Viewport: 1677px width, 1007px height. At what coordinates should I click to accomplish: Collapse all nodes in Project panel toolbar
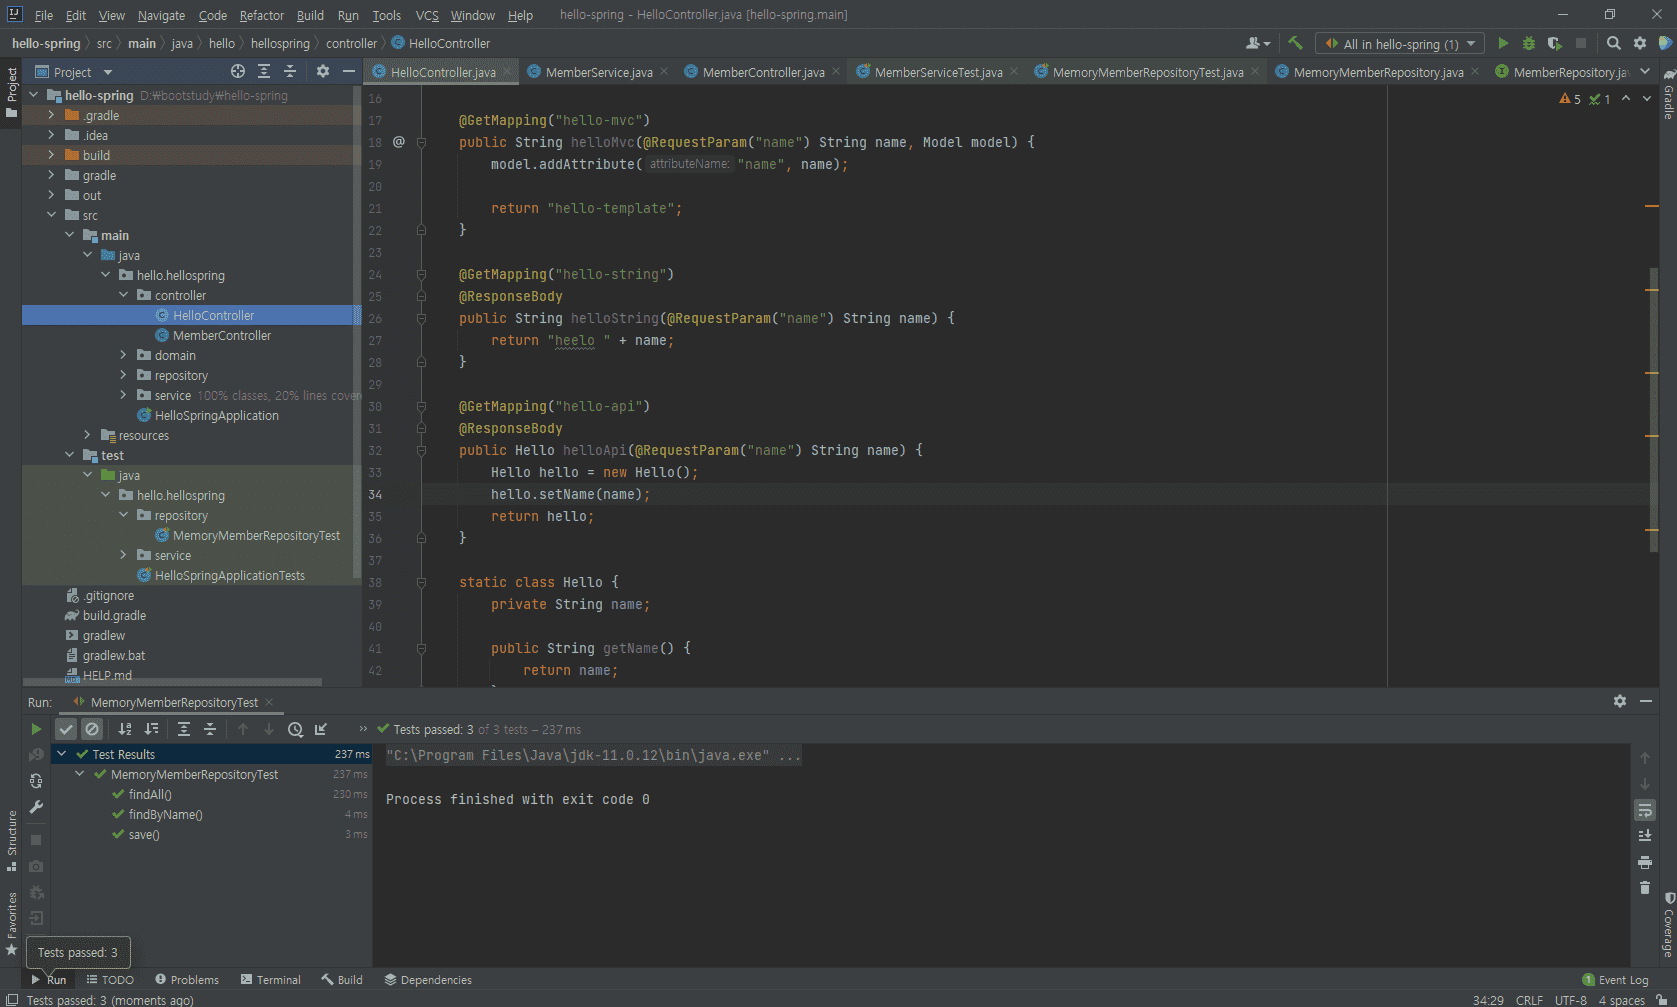[290, 71]
